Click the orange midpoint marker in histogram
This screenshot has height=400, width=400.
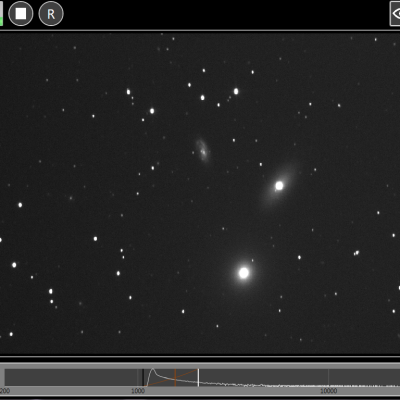(x=175, y=377)
